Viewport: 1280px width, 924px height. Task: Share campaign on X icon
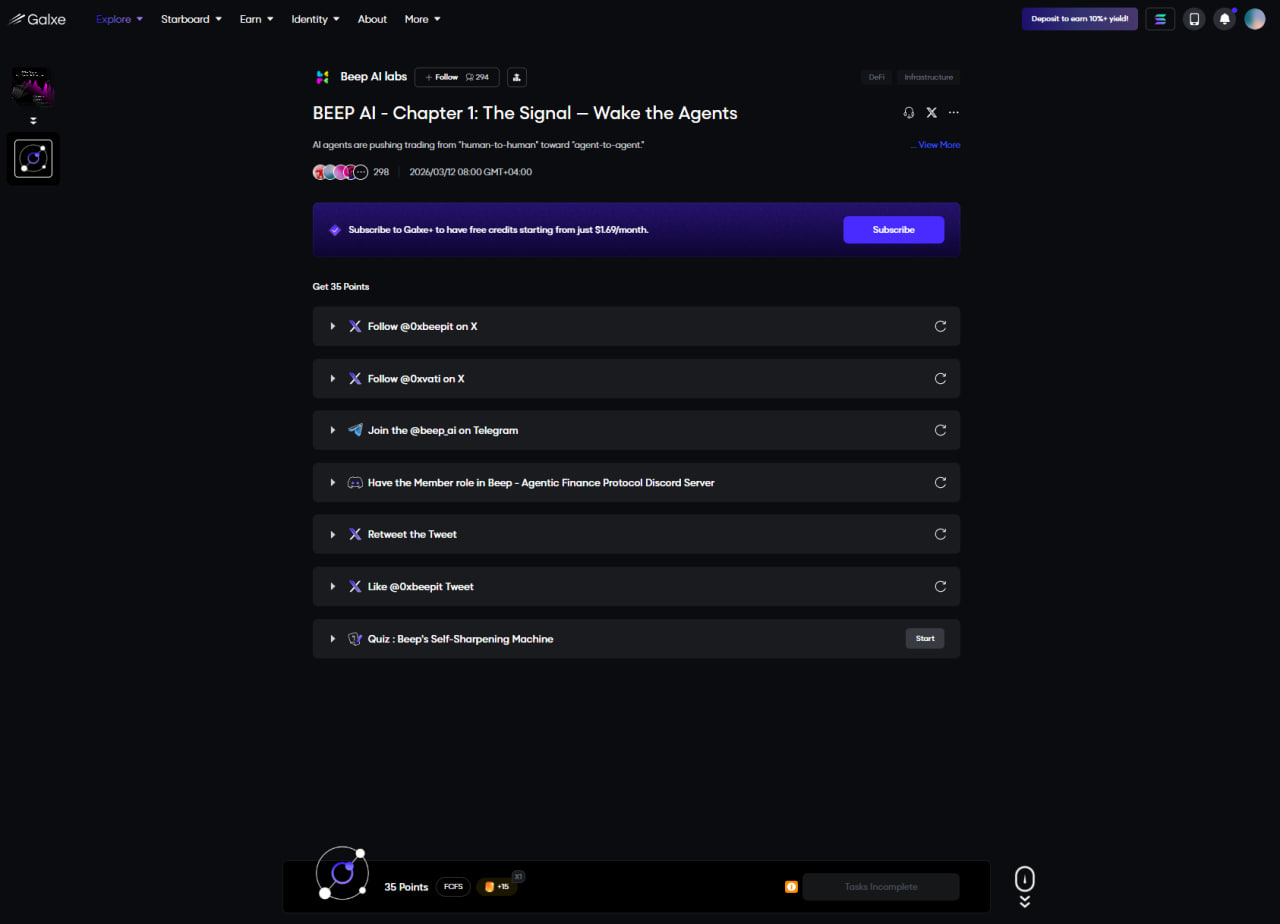931,113
